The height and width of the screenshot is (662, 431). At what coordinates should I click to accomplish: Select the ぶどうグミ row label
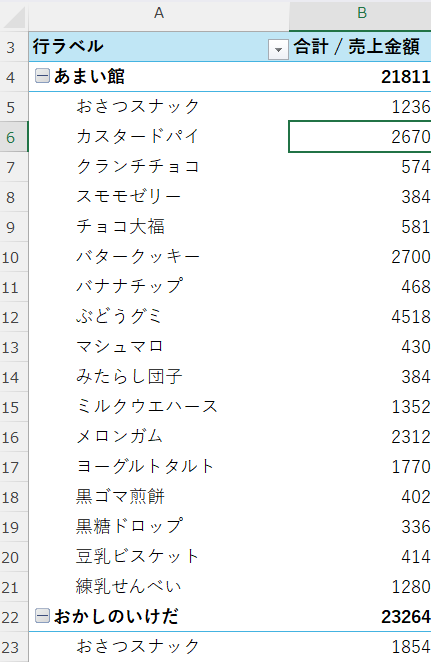[159, 317]
